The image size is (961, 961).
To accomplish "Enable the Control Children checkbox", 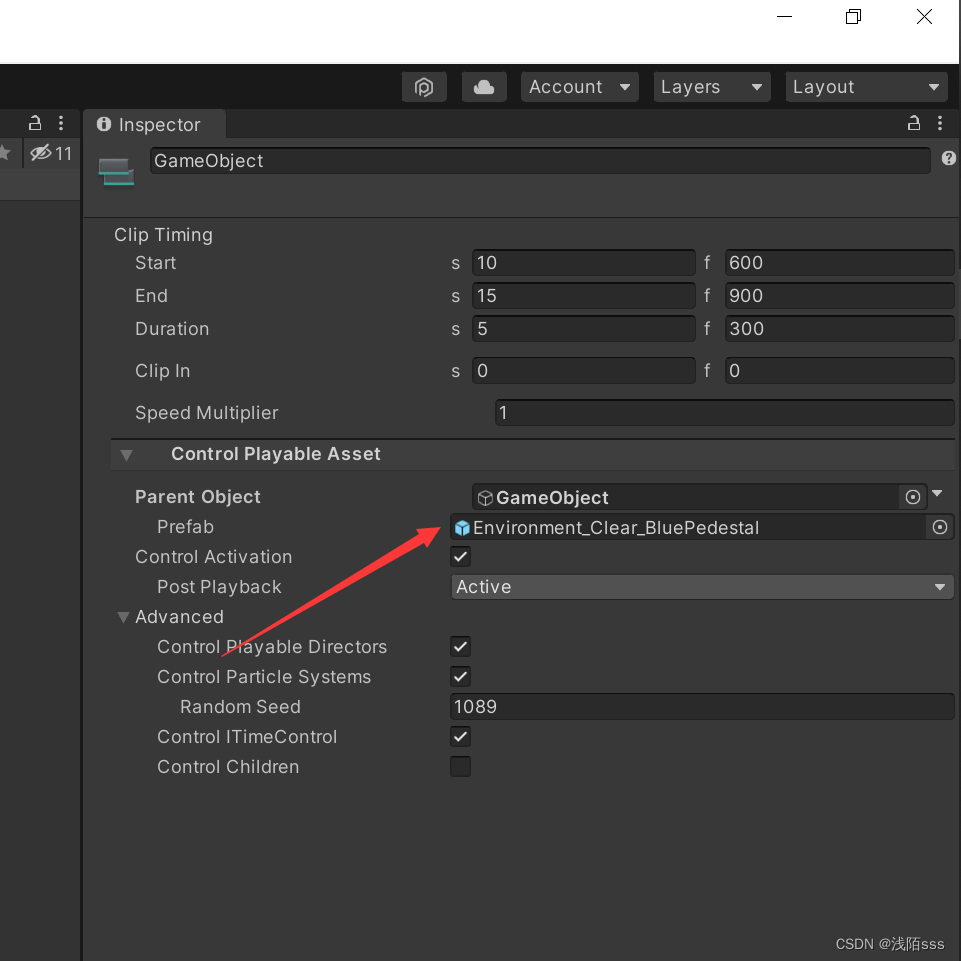I will tap(460, 766).
